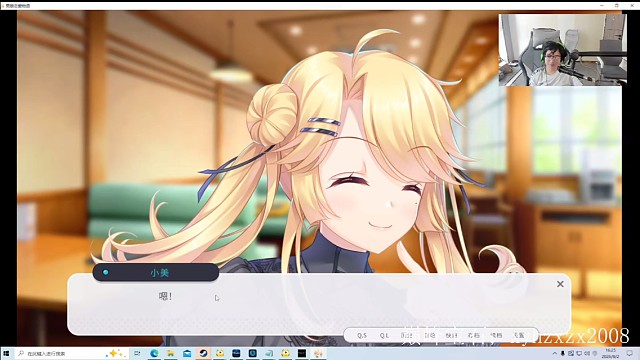Click the 小美 speaker name plate
This screenshot has width=640, height=360.
point(156,272)
